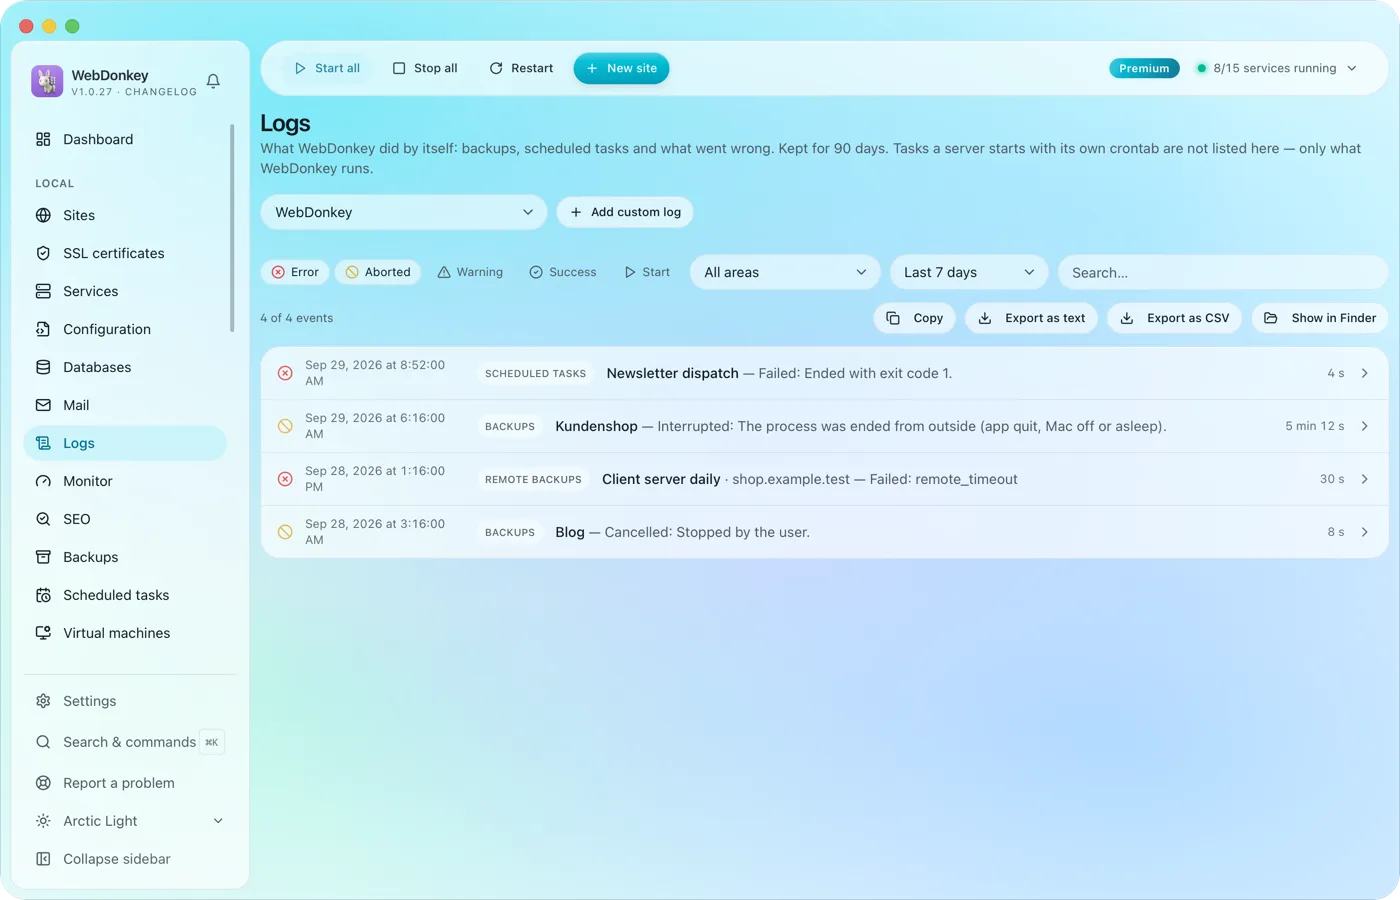Click the WebDonkey app logo
Viewport: 1400px width, 900px height.
click(x=47, y=81)
